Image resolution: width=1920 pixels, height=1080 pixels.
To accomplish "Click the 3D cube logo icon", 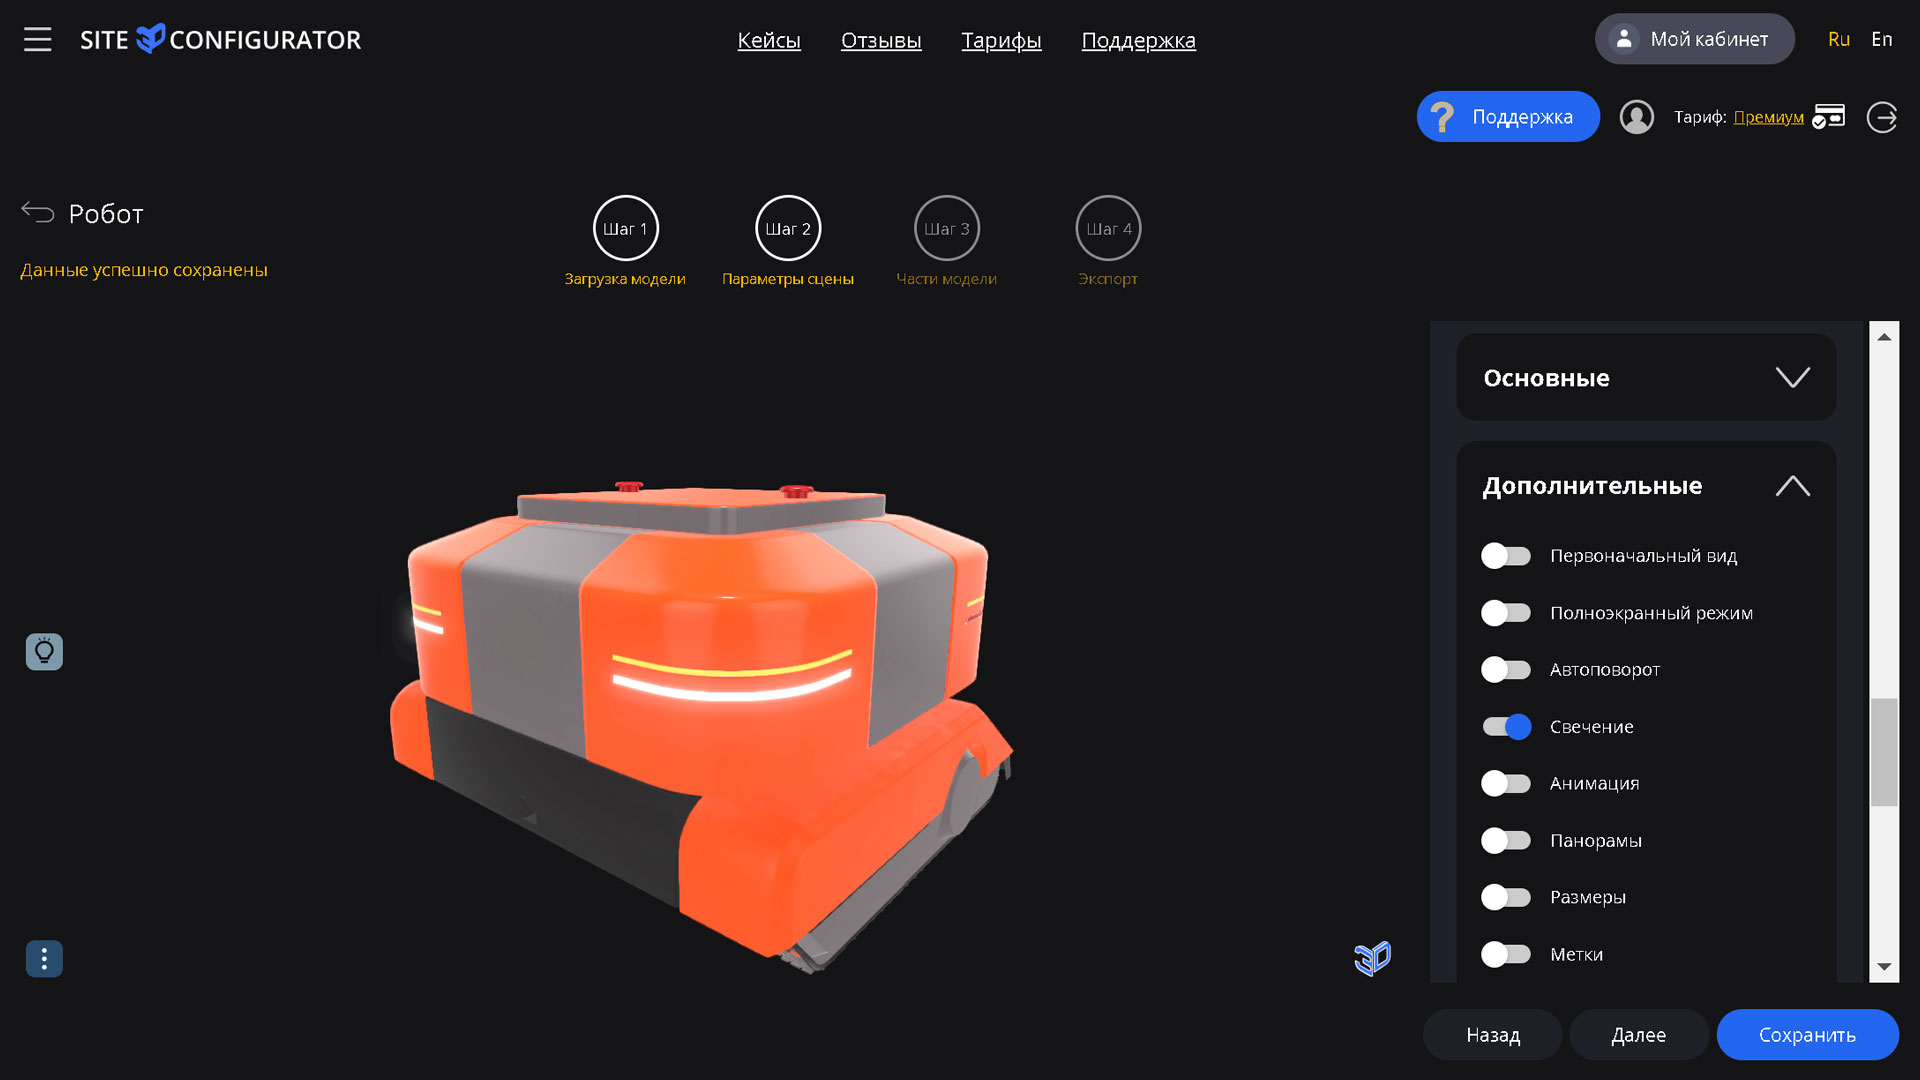I will [1372, 958].
